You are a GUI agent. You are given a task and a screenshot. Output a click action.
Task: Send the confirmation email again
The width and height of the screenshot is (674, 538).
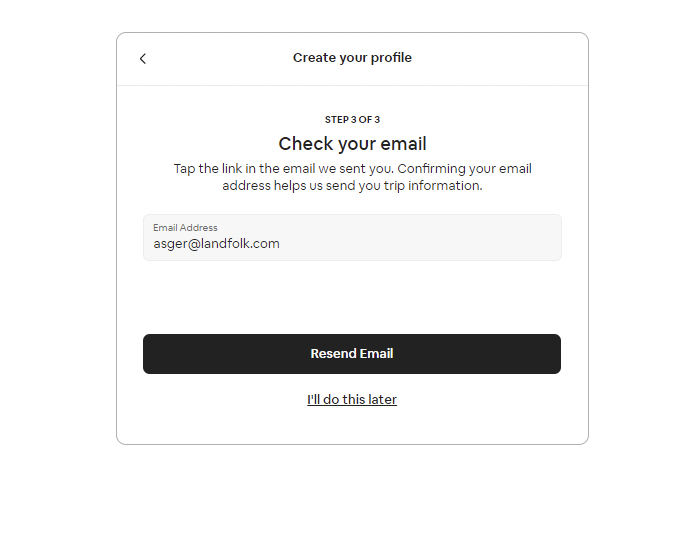(x=352, y=354)
